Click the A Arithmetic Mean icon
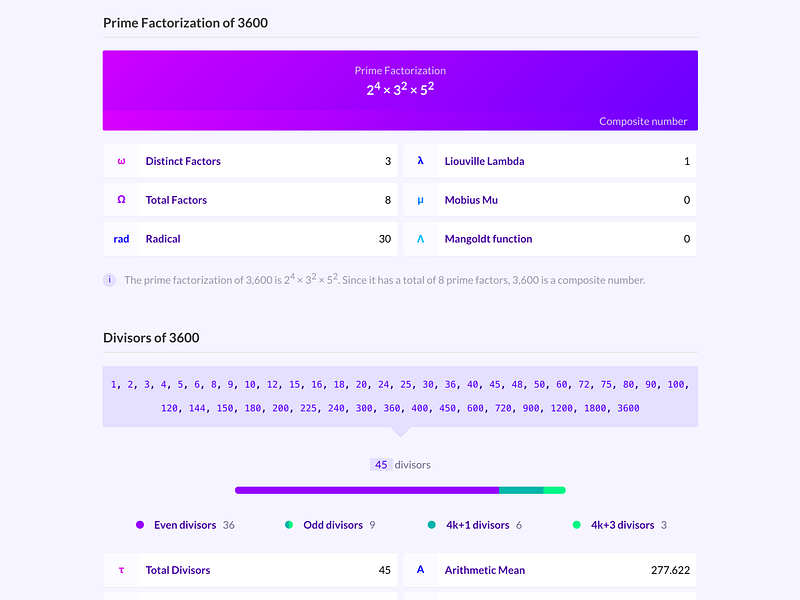The height and width of the screenshot is (600, 800). [420, 570]
